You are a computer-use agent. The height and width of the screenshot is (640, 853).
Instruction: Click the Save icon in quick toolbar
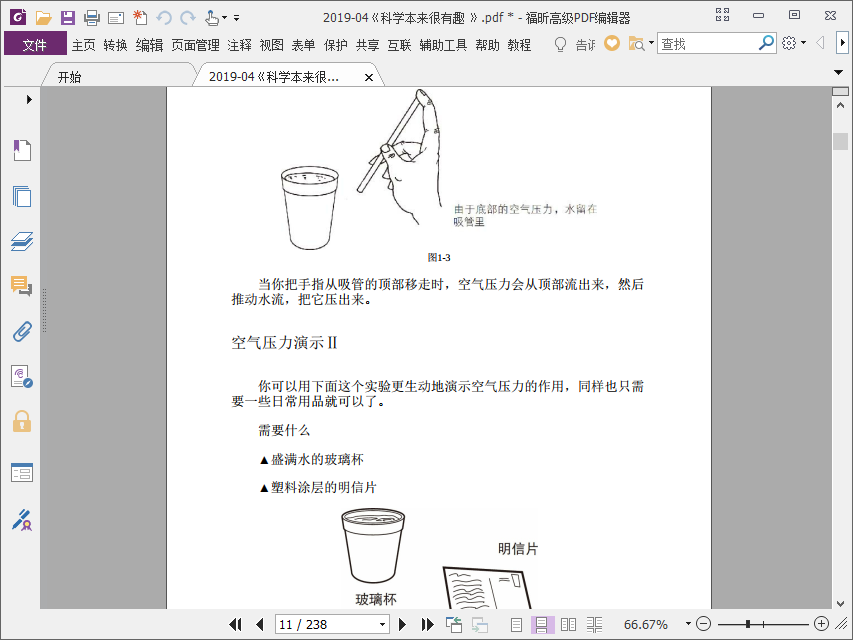pyautogui.click(x=68, y=17)
